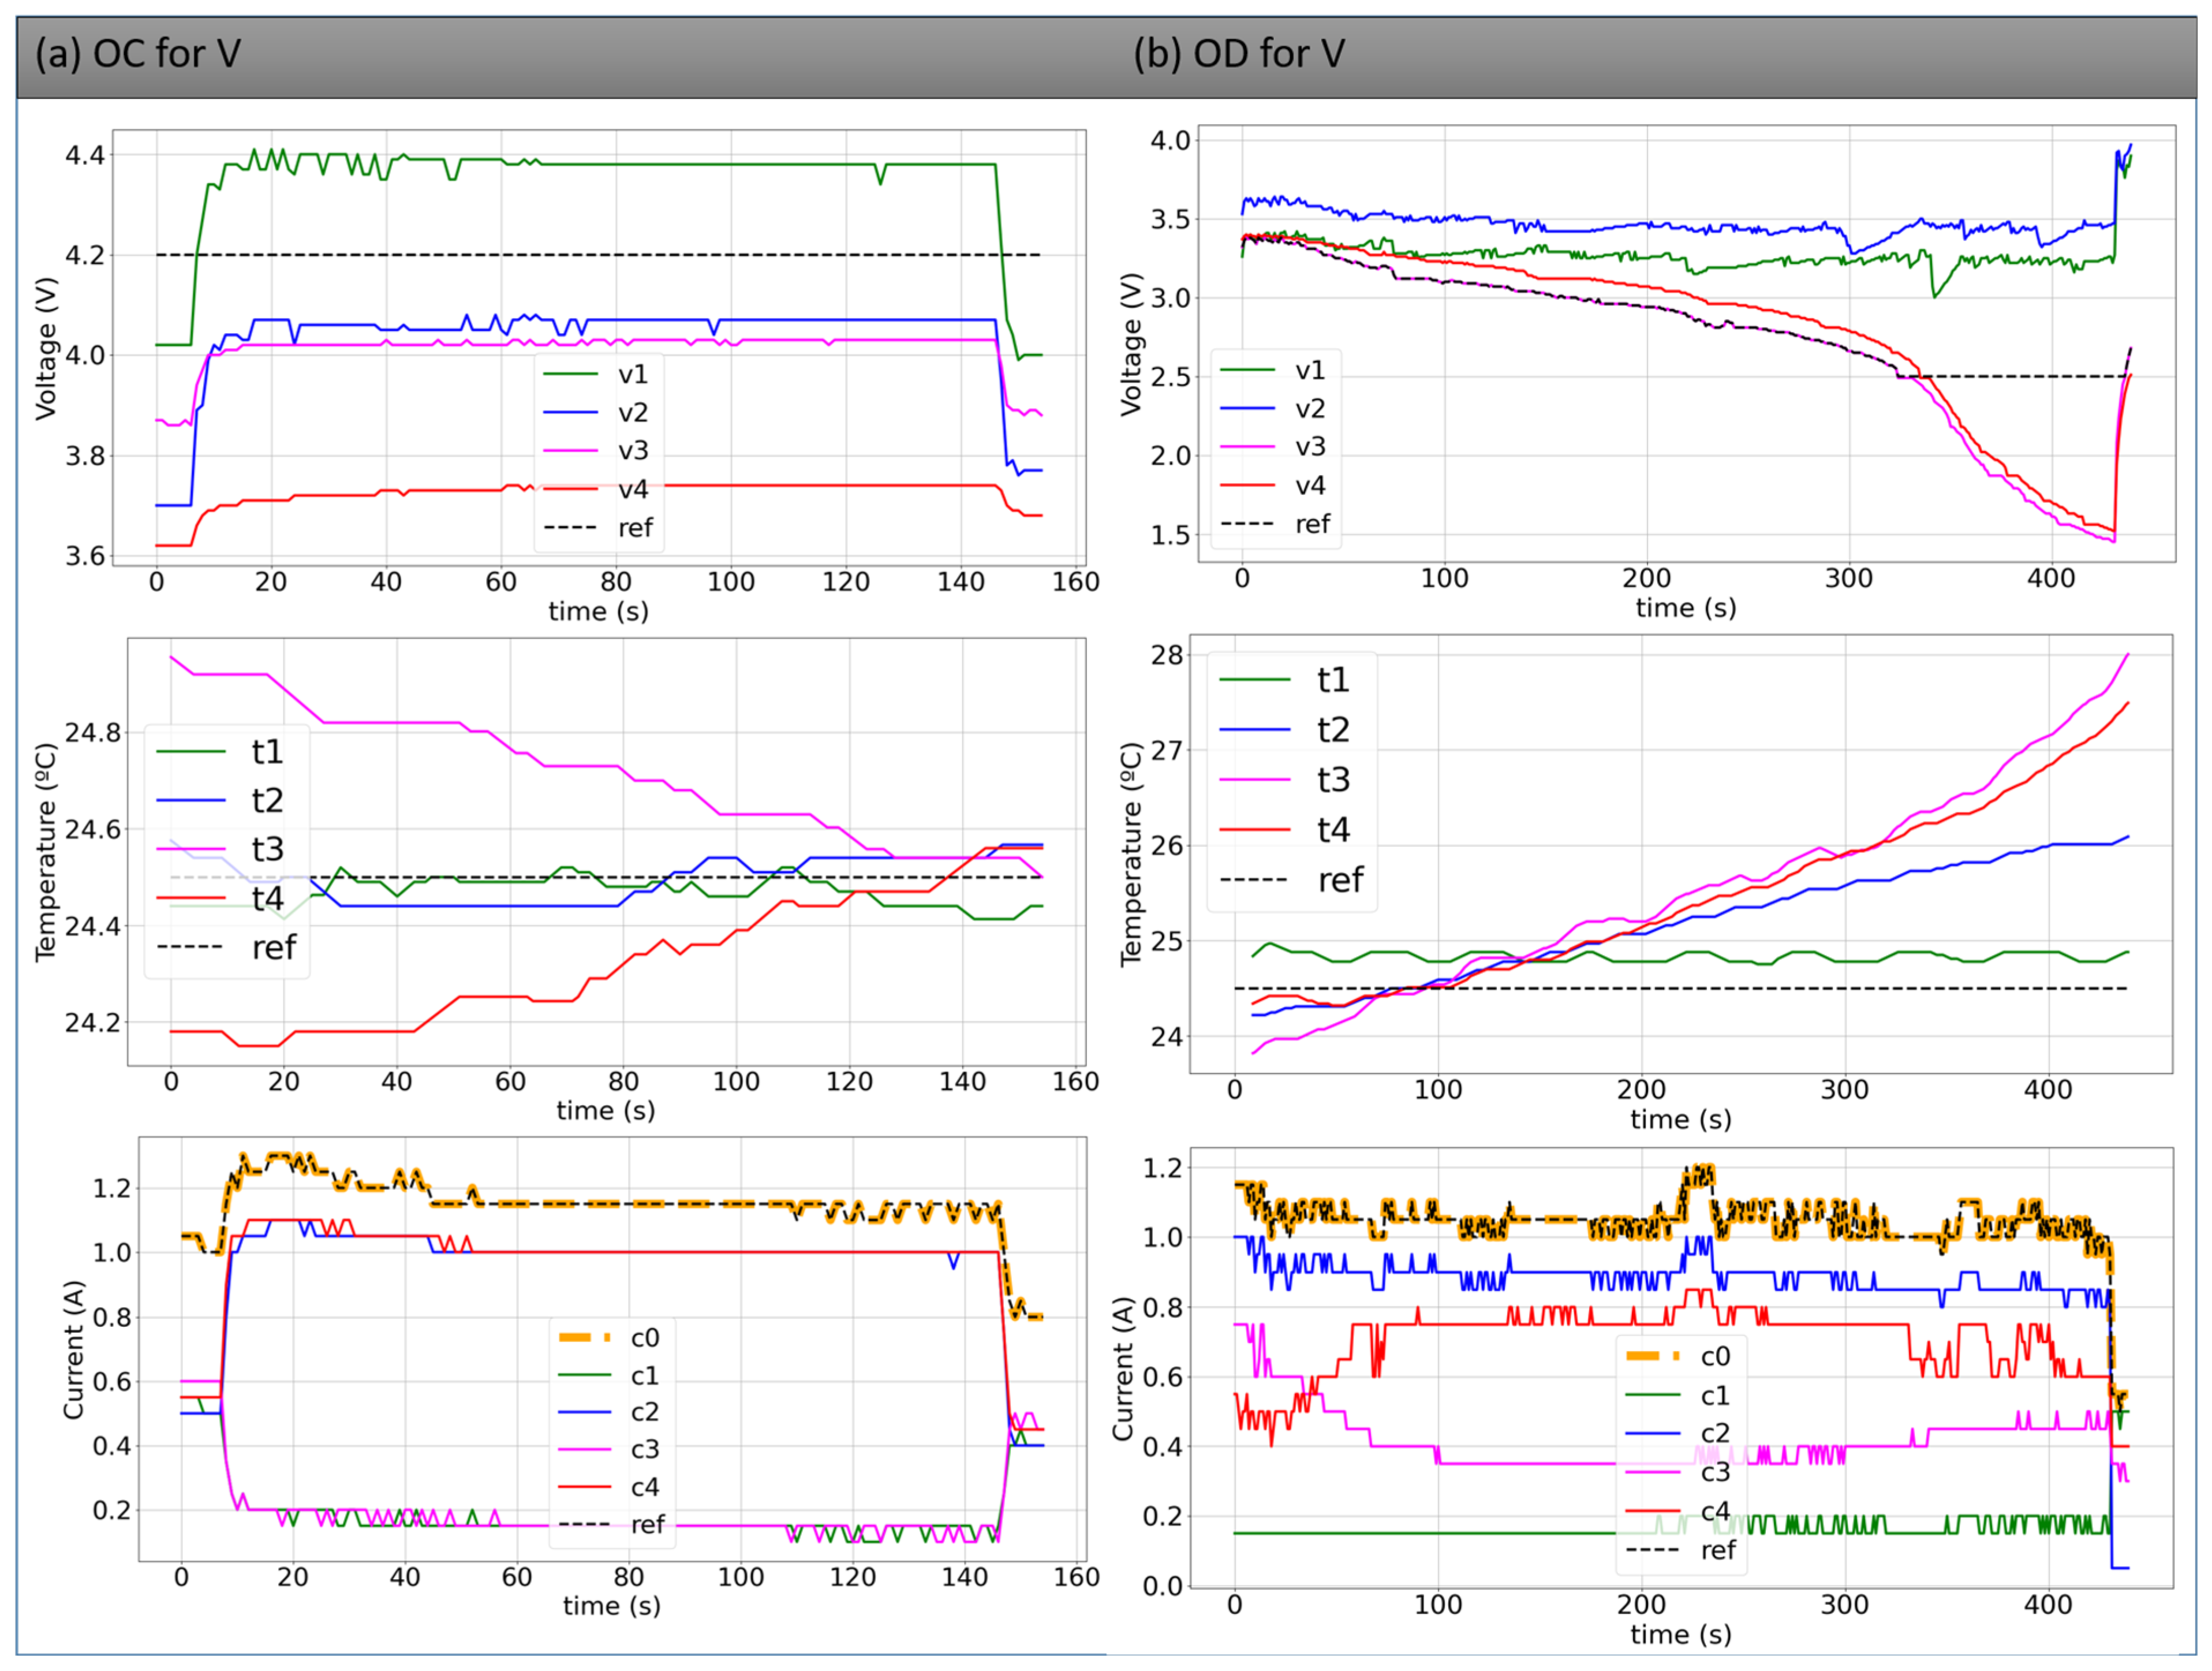Click t3 legend entry in OC temperature plot
The width and height of the screenshot is (2212, 1671).
coord(220,849)
